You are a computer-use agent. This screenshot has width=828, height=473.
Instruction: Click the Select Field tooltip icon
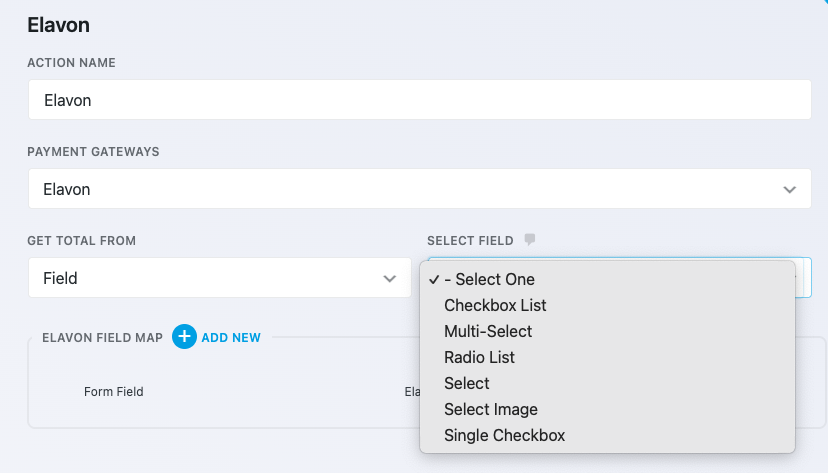530,240
